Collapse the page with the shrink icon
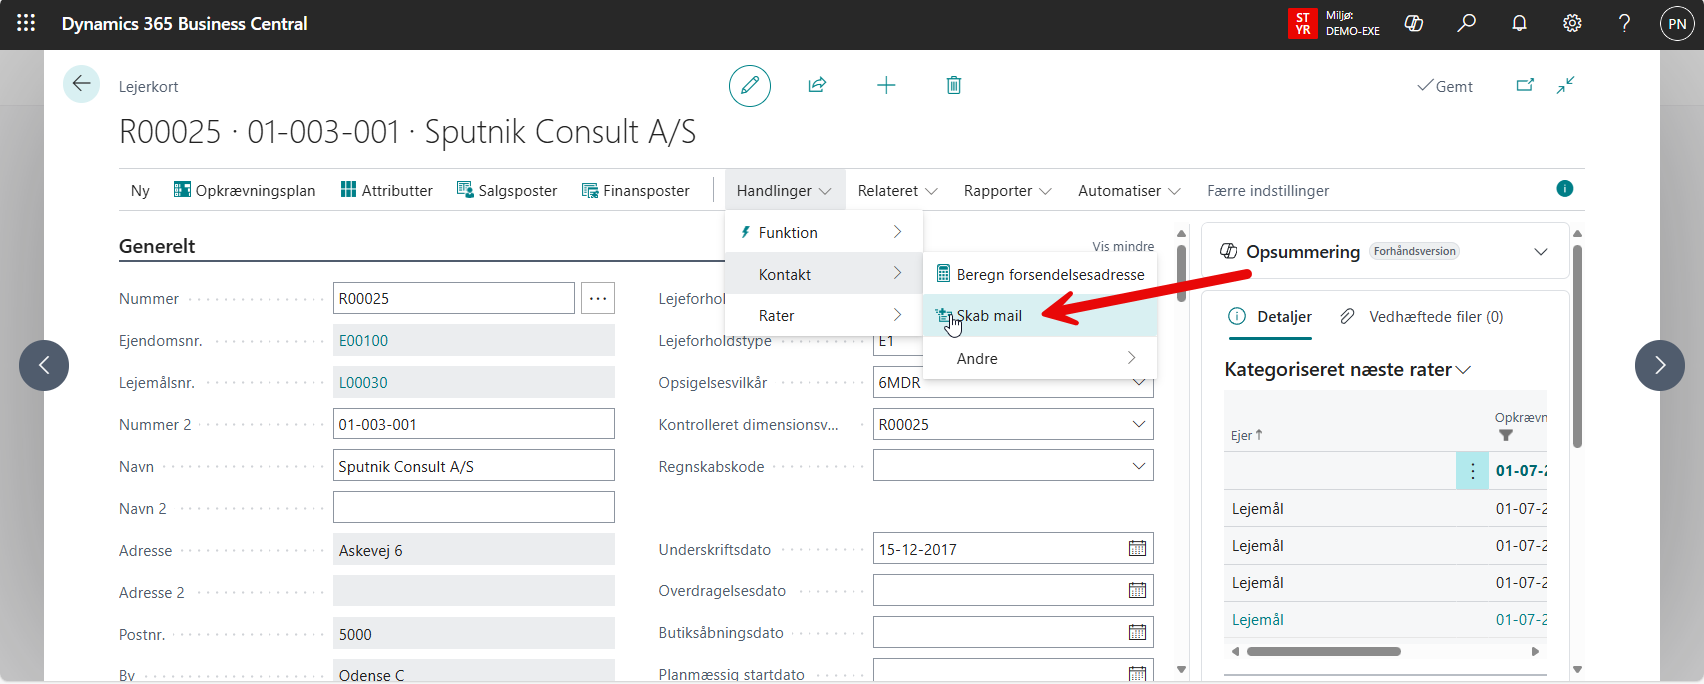The width and height of the screenshot is (1704, 684). (1566, 86)
